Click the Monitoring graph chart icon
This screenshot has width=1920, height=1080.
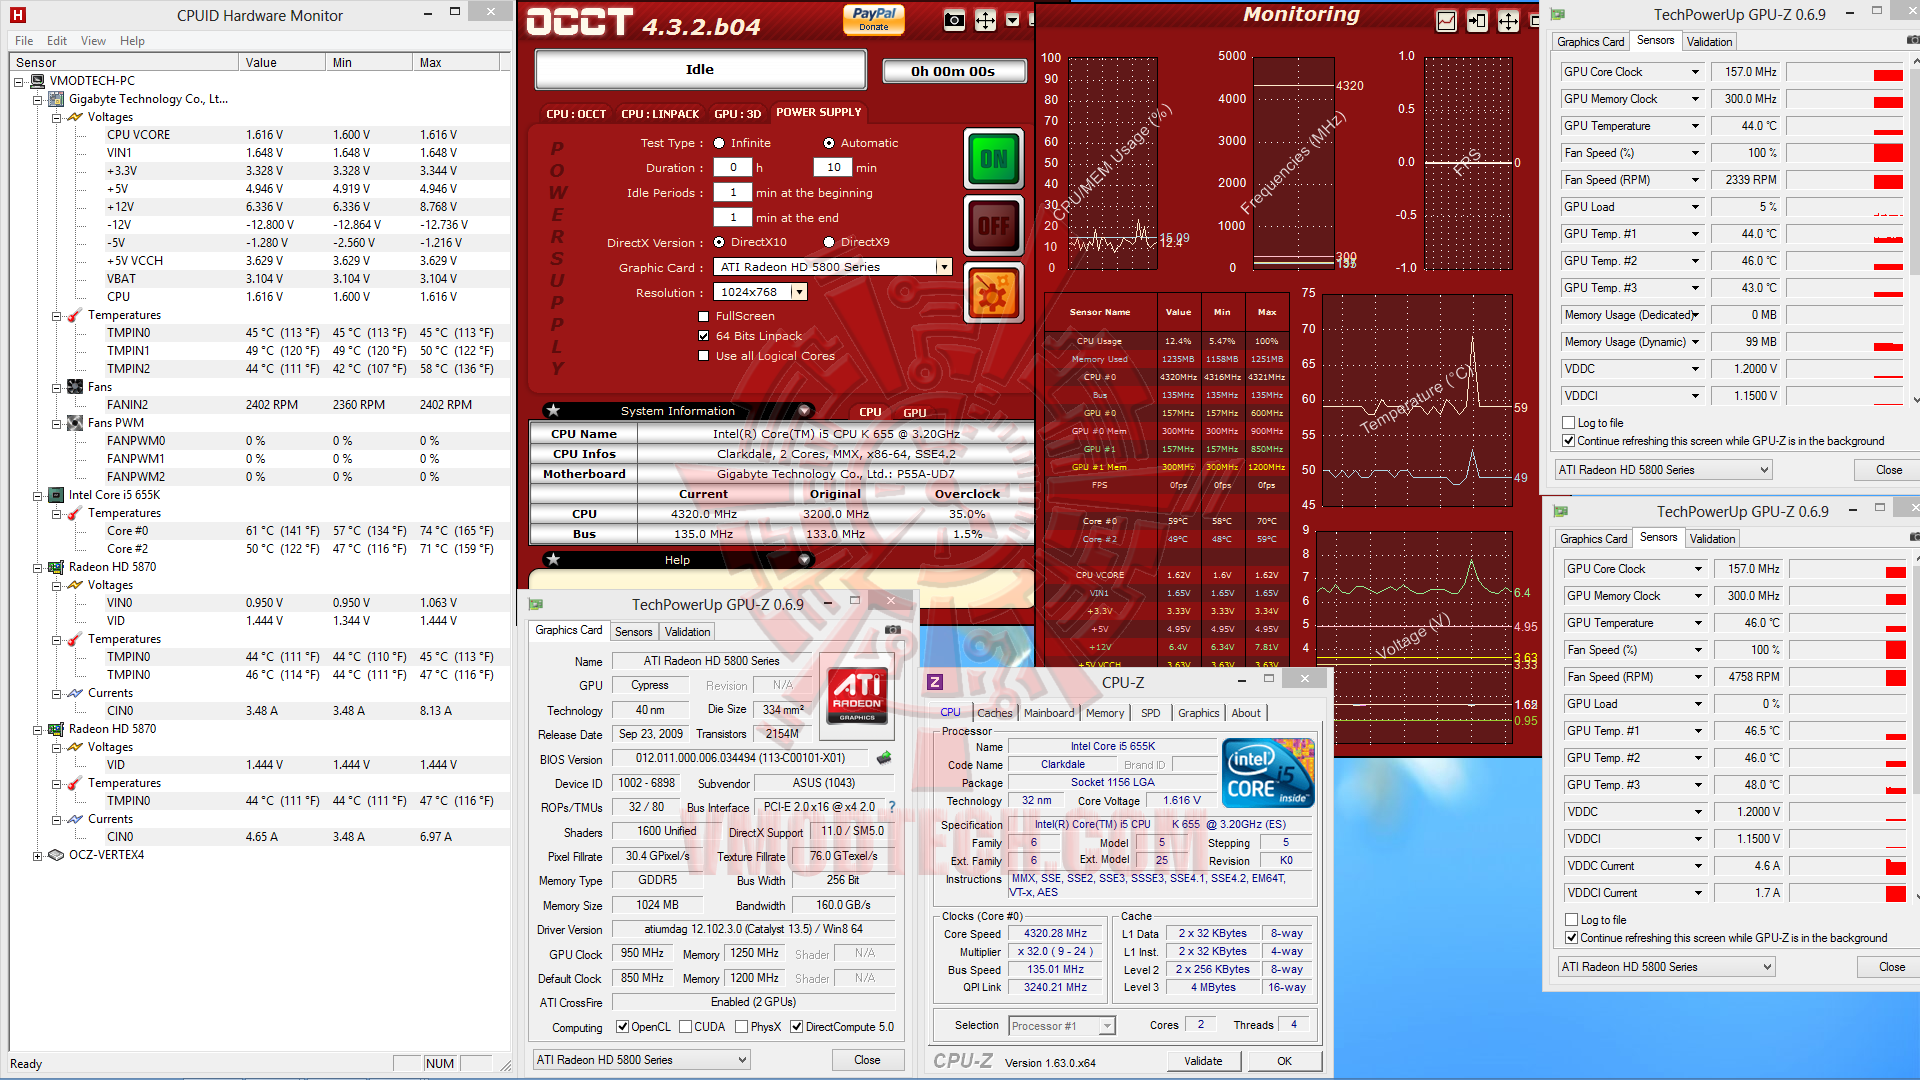(1446, 21)
